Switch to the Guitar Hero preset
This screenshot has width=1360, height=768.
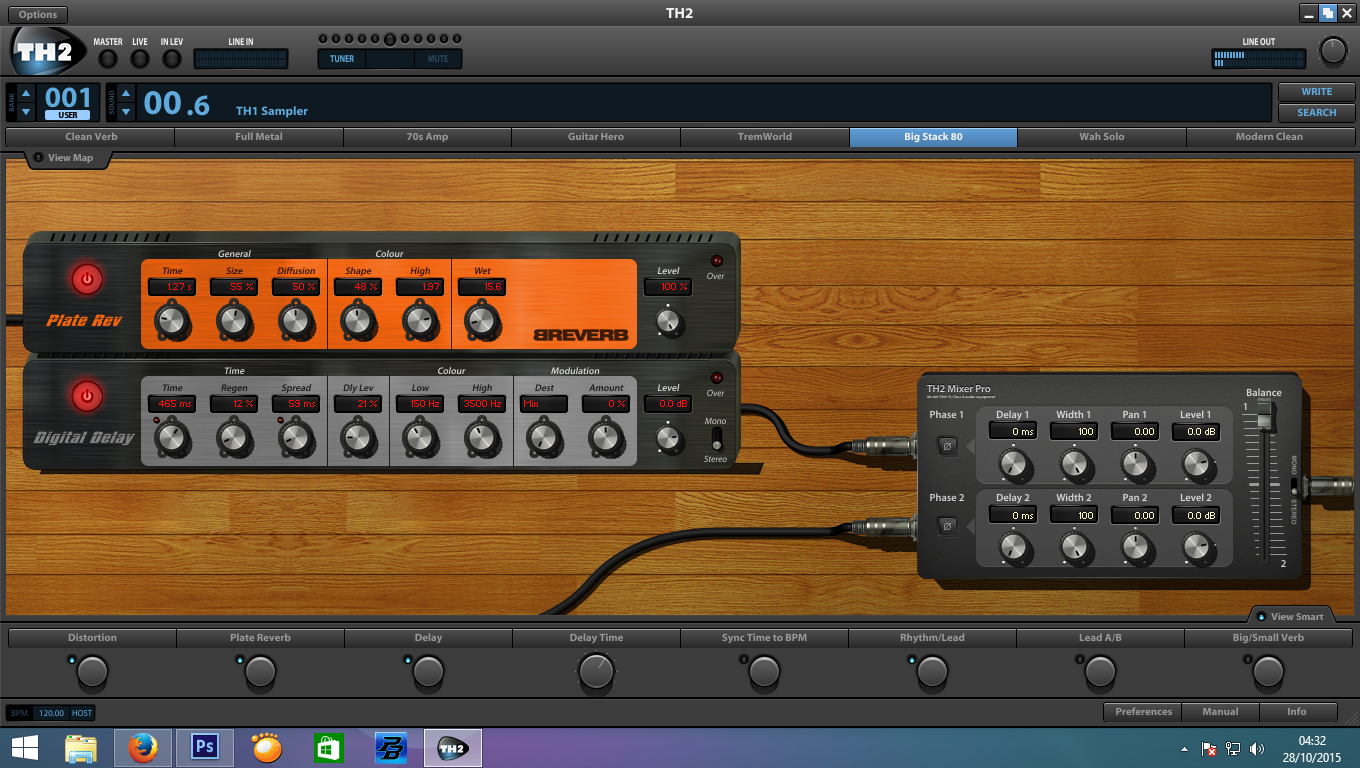tap(596, 137)
